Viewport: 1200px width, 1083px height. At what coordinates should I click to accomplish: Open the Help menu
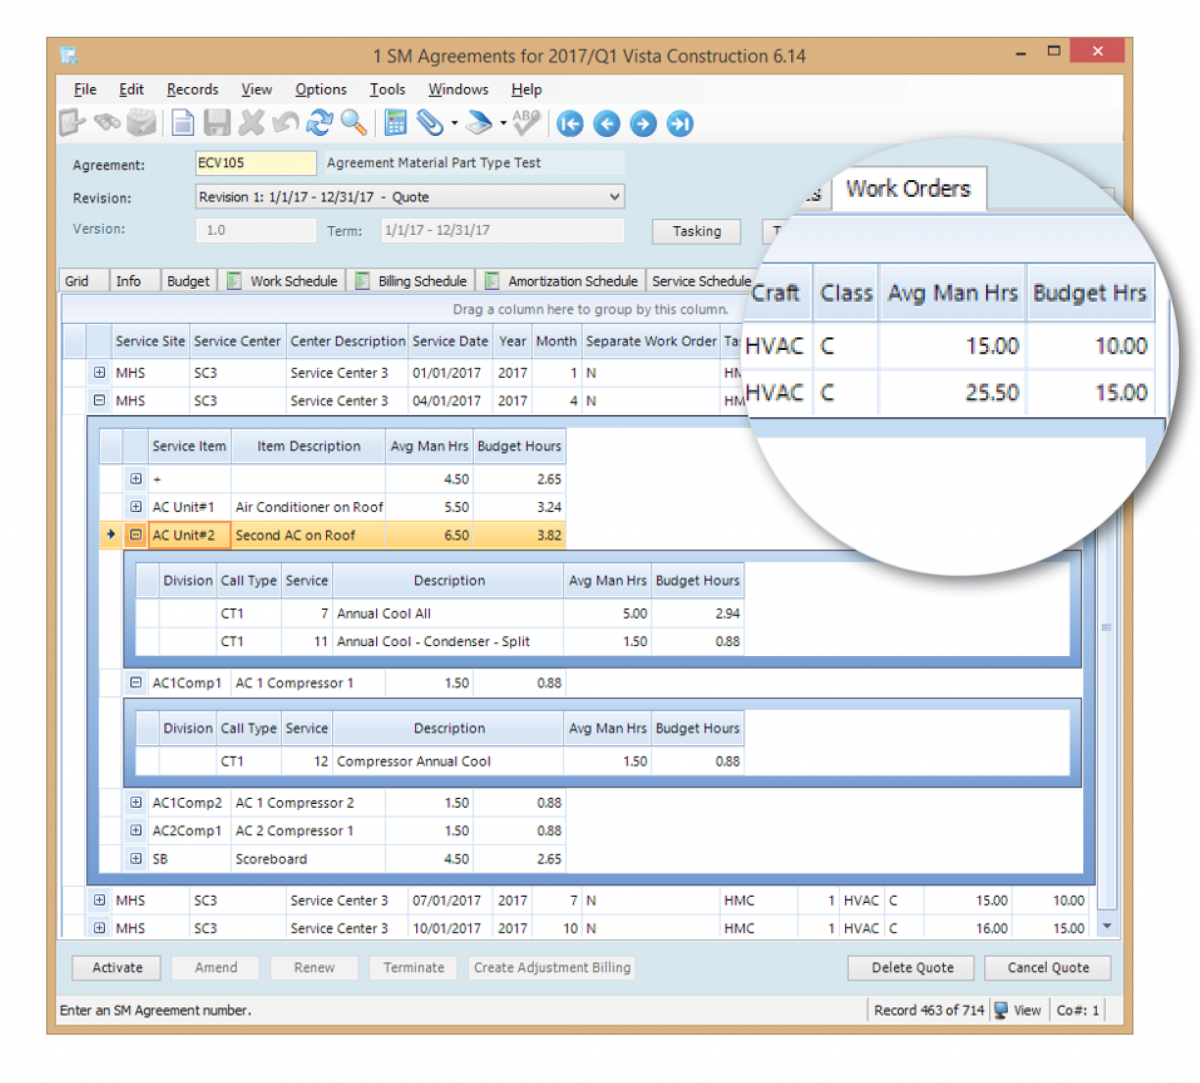526,89
